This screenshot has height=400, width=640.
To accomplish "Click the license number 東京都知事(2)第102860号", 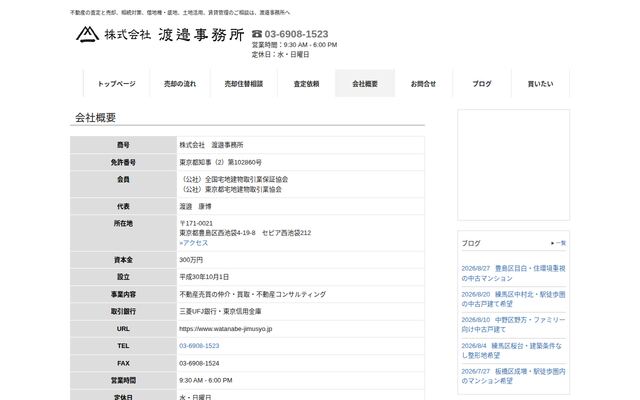I will (x=220, y=162).
